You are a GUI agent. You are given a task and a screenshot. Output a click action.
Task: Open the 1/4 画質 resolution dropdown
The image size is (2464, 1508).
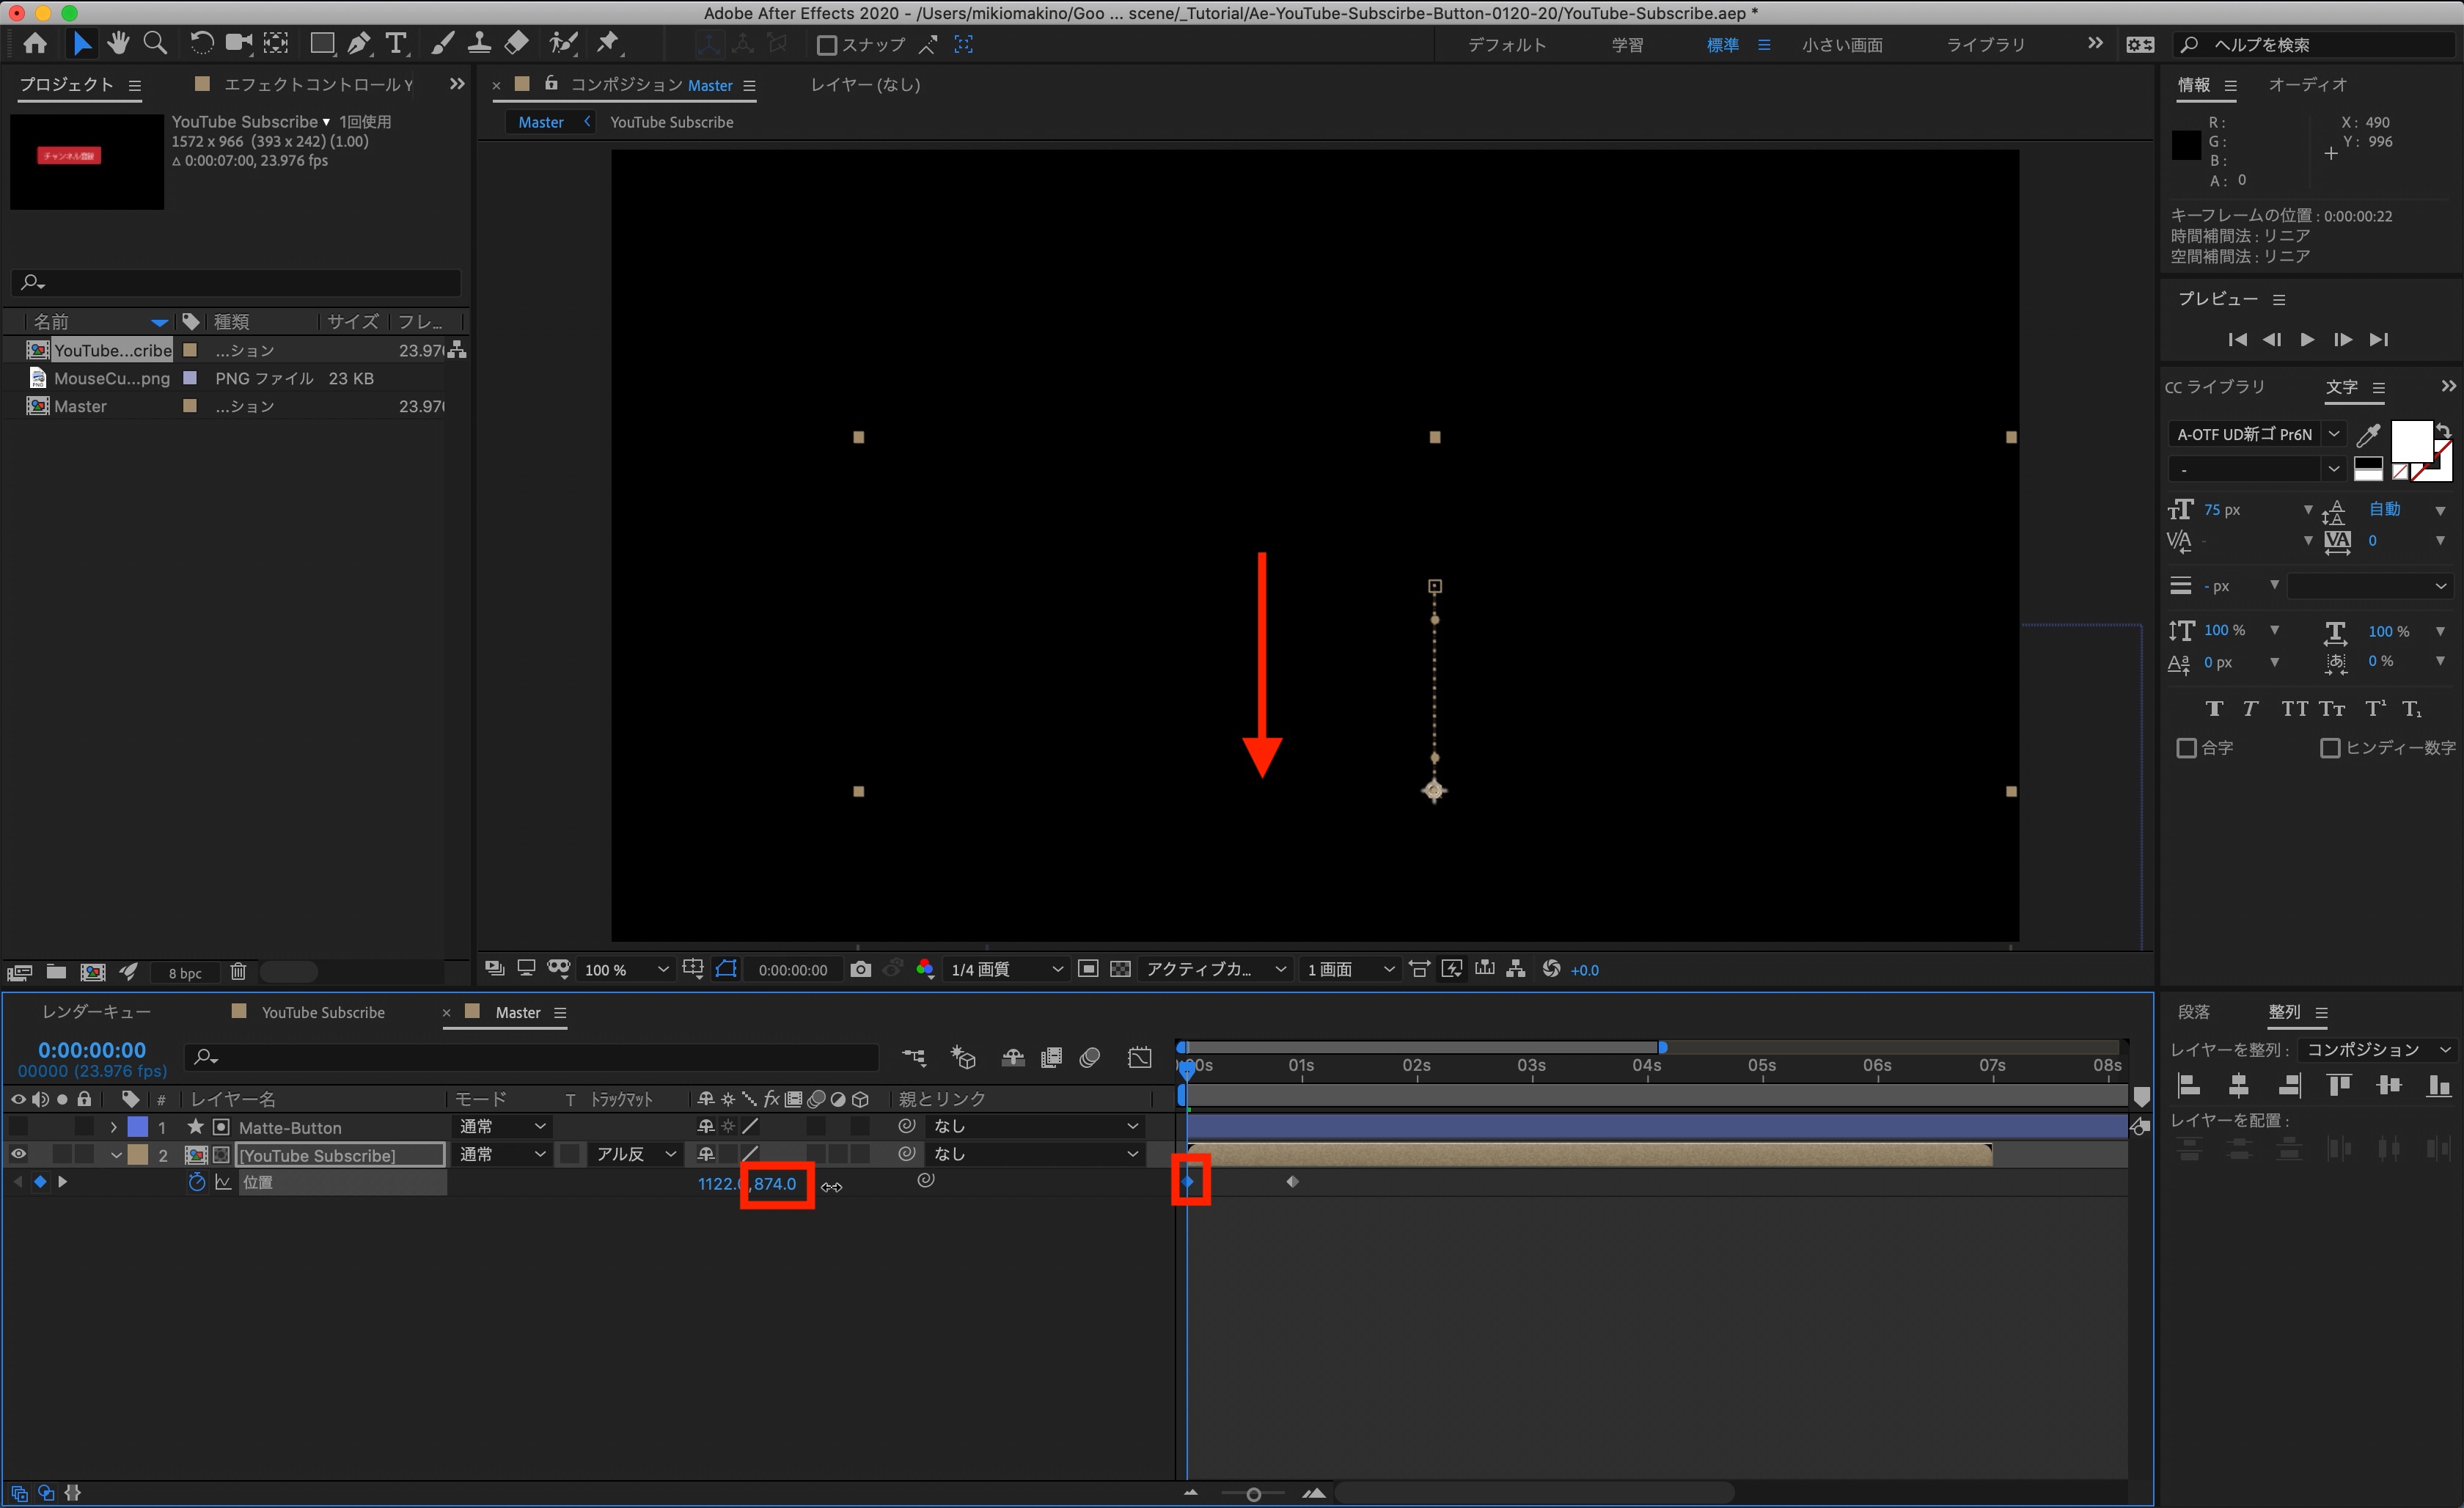point(1005,969)
